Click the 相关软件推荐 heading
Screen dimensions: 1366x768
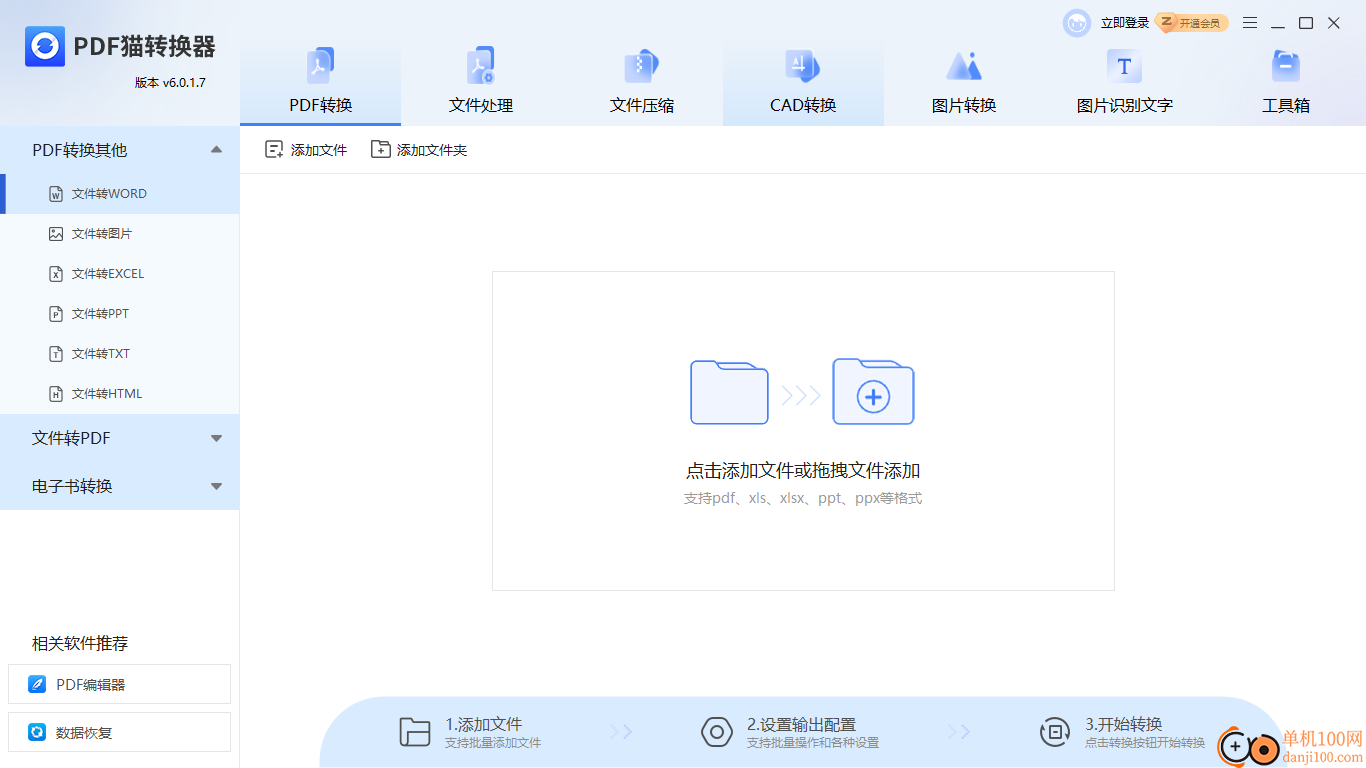(80, 643)
